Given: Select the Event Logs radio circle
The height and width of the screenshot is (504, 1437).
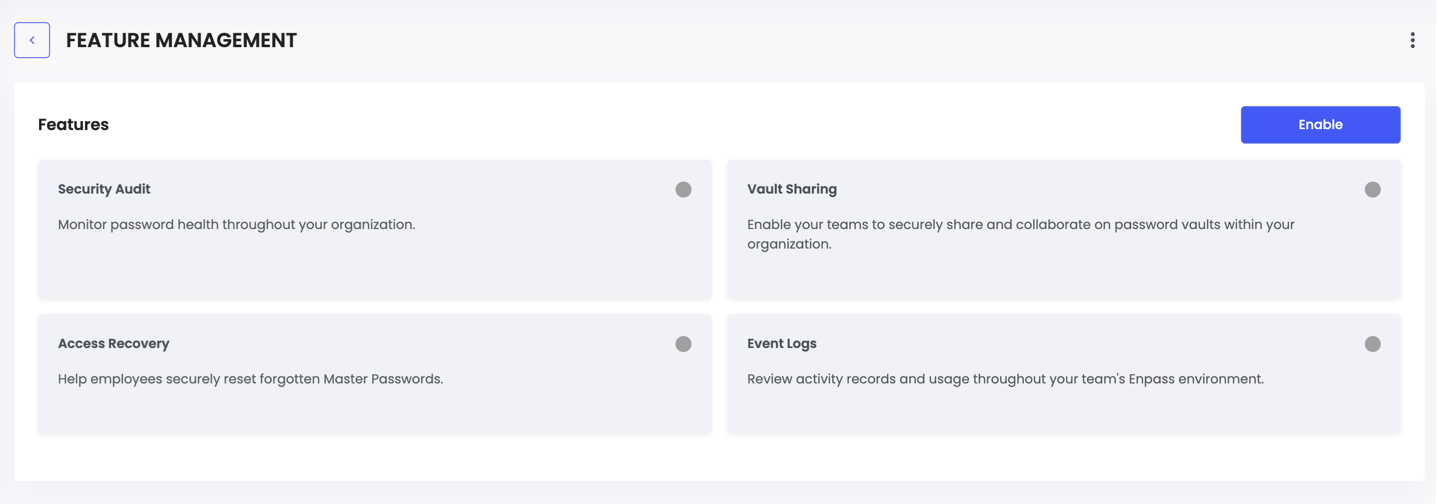Looking at the screenshot, I should coord(1372,344).
